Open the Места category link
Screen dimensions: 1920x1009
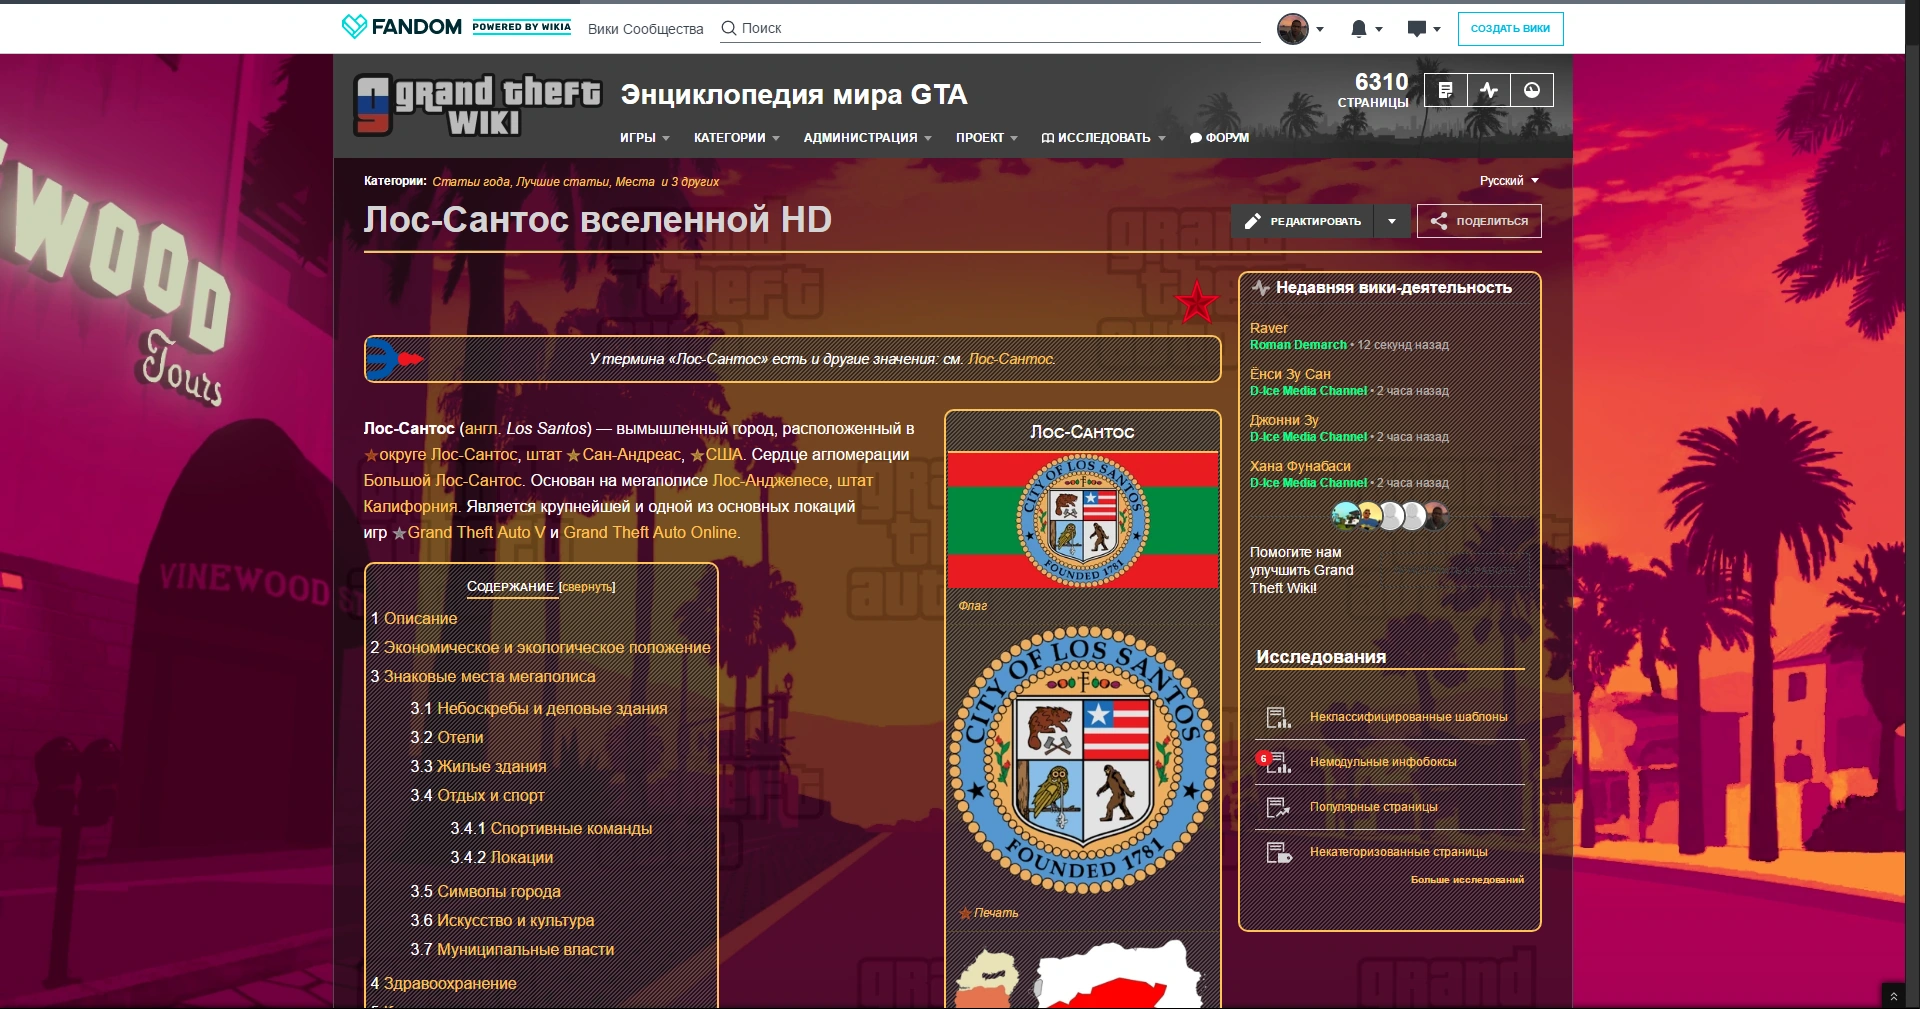(635, 182)
